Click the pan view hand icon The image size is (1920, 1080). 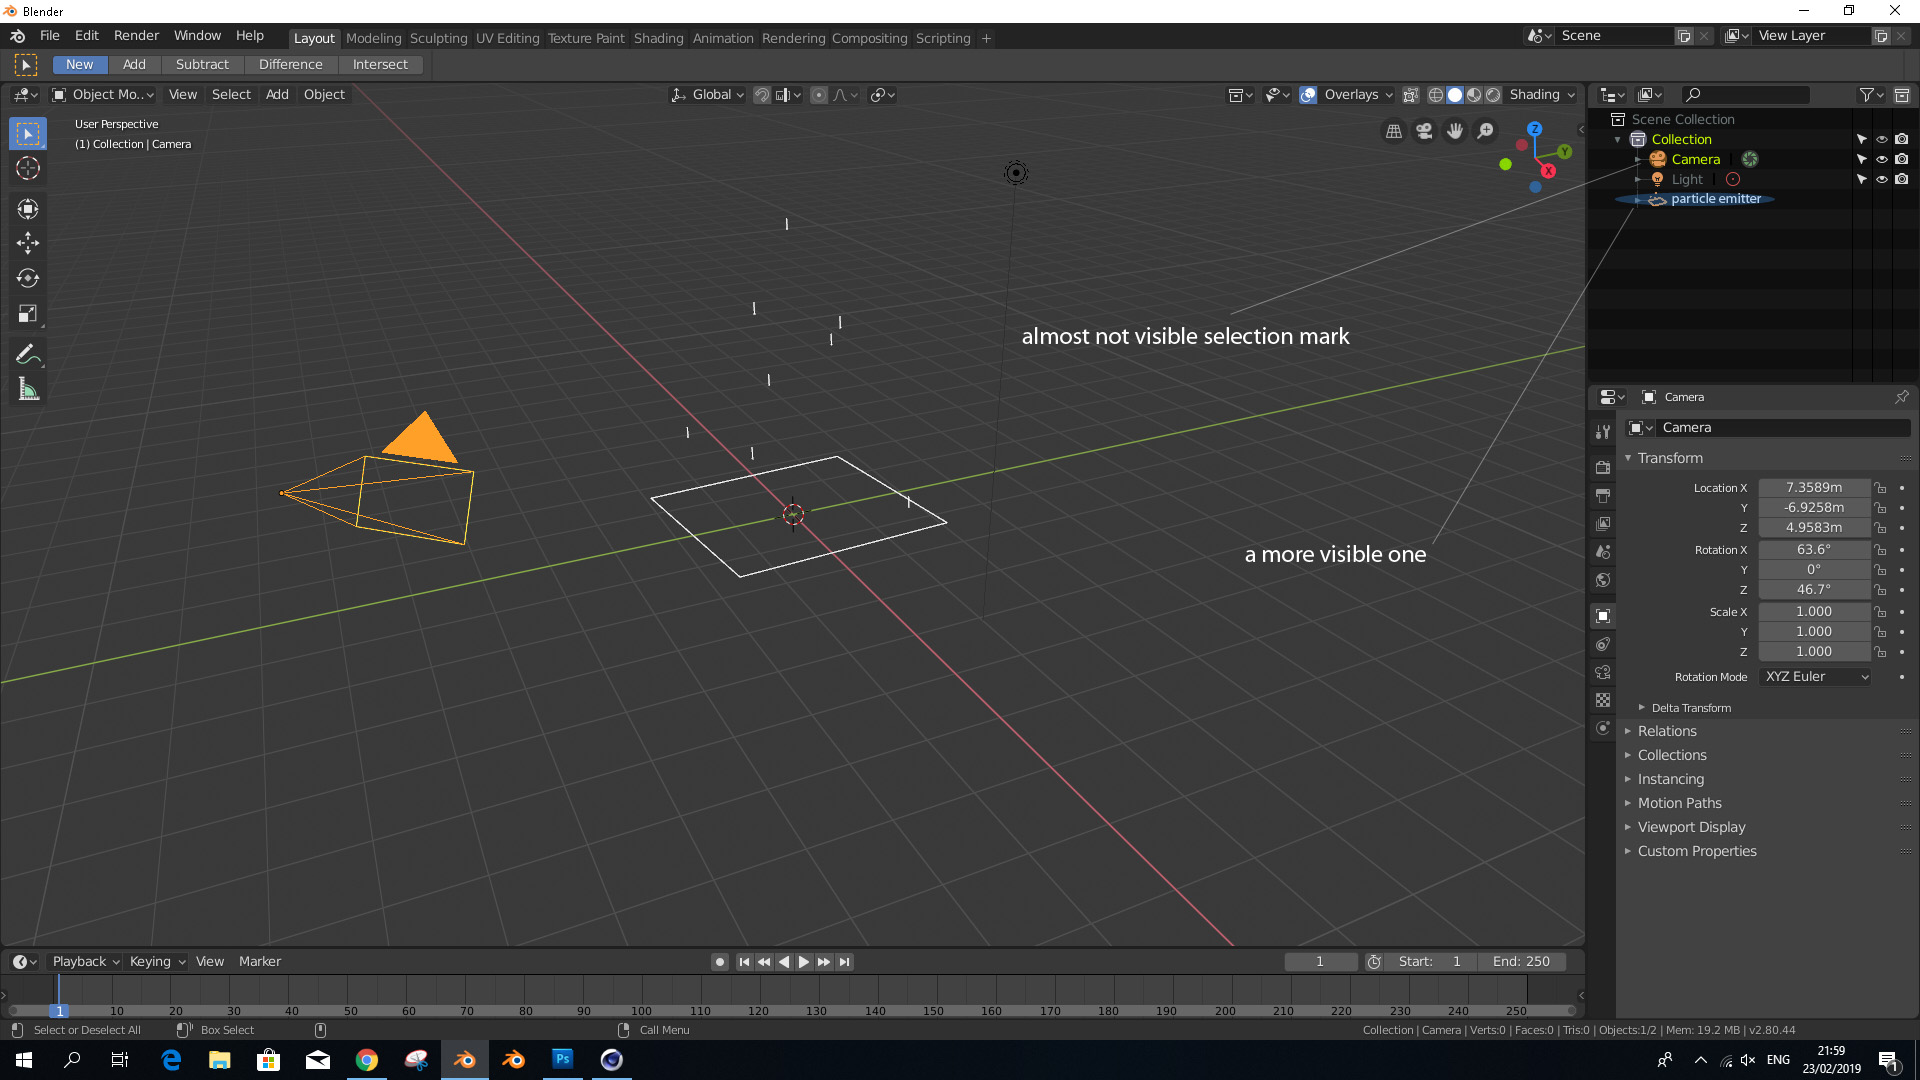point(1455,131)
